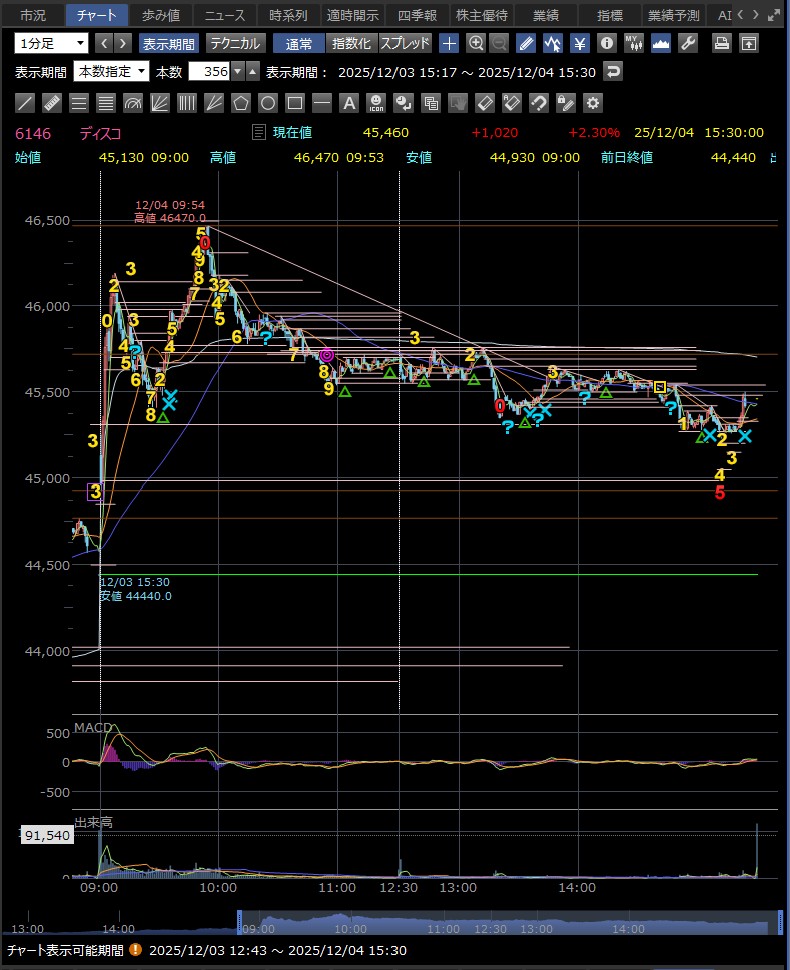Open the 四季報 tab

(x=417, y=15)
